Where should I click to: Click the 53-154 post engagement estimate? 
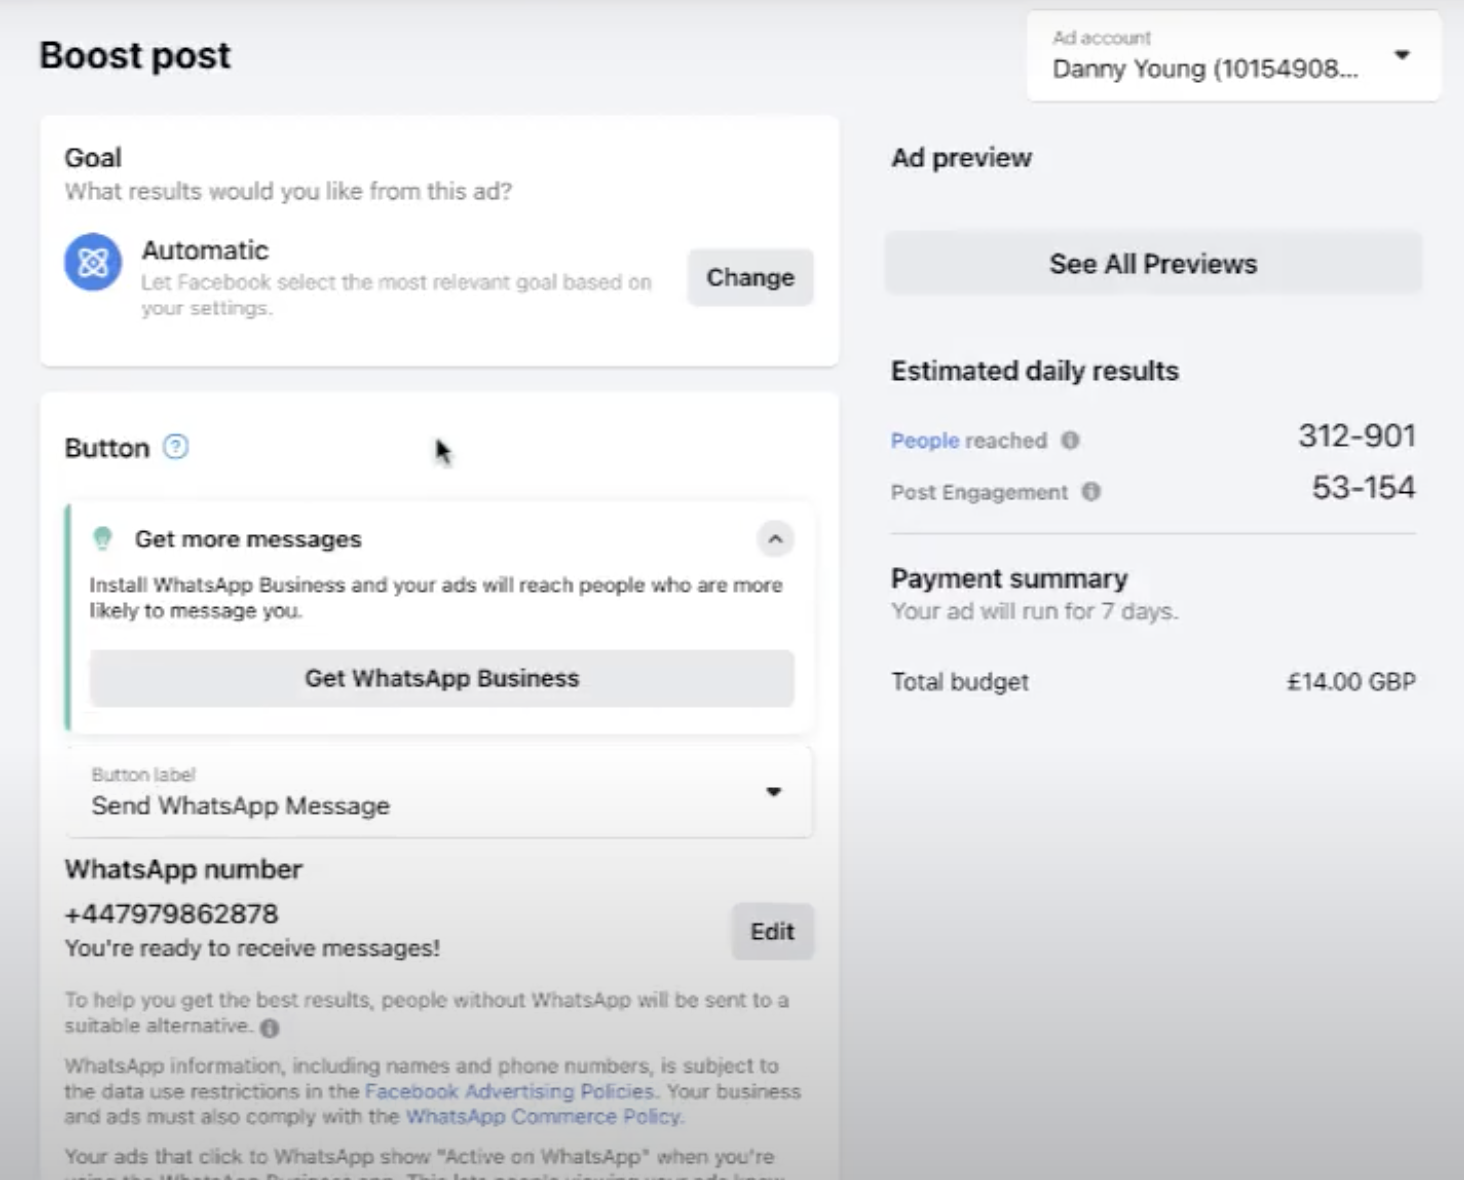point(1364,487)
